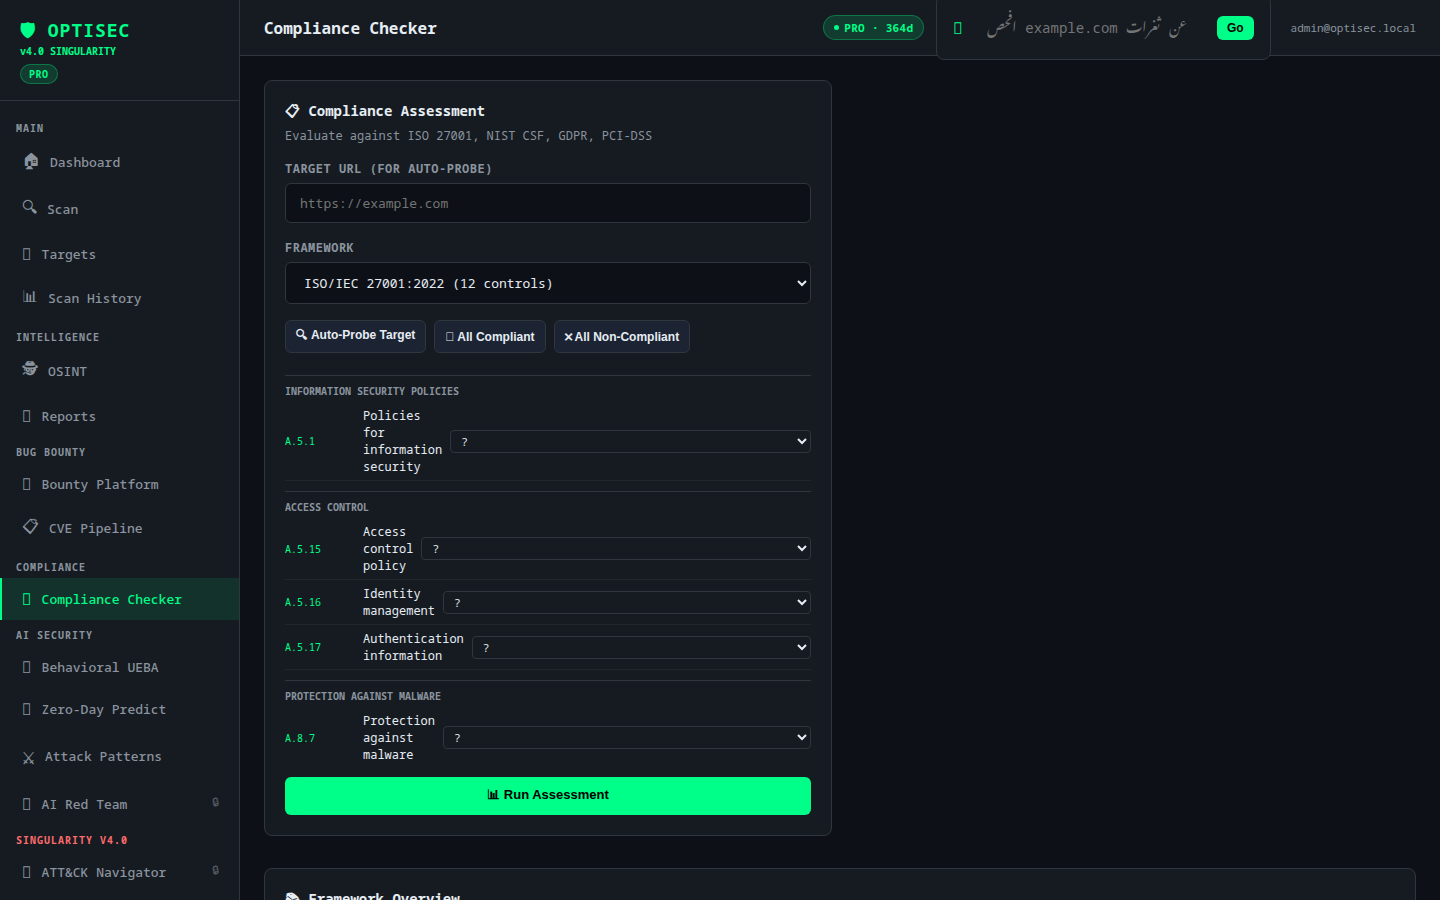Open OSINT via its detective icon
This screenshot has height=900, width=1440.
pos(30,369)
